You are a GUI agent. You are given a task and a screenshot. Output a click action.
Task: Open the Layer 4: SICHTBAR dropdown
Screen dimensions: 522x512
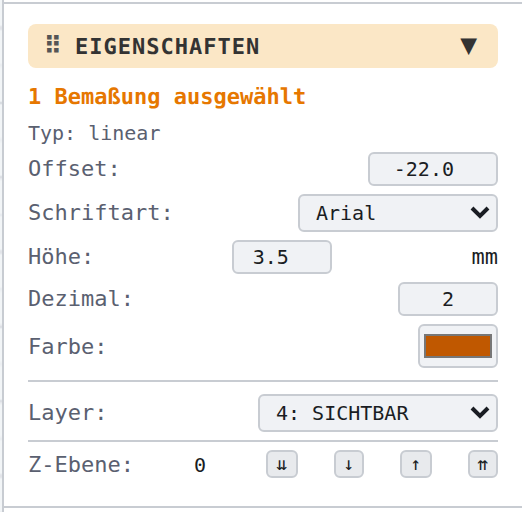pos(378,413)
